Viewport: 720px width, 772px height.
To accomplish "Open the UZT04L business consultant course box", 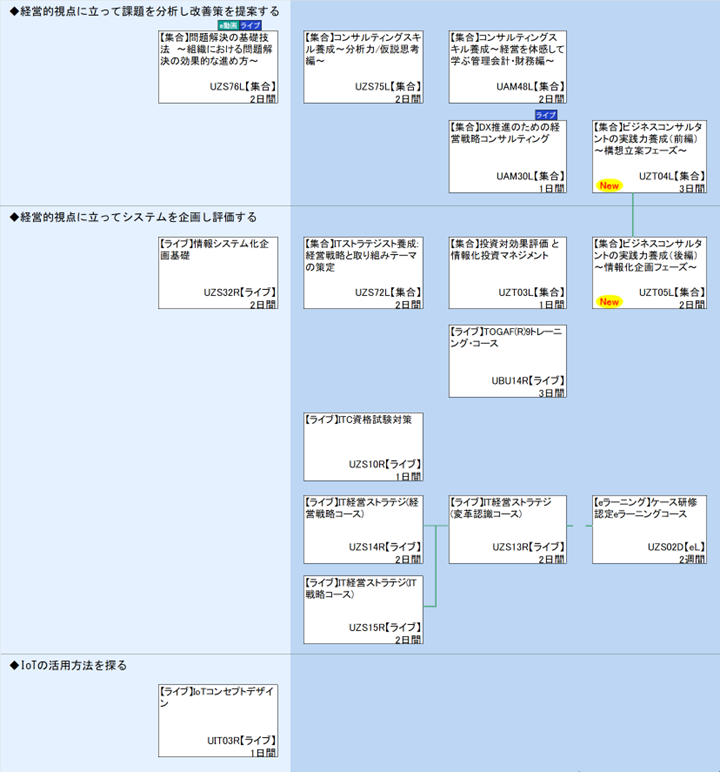I will tap(650, 157).
